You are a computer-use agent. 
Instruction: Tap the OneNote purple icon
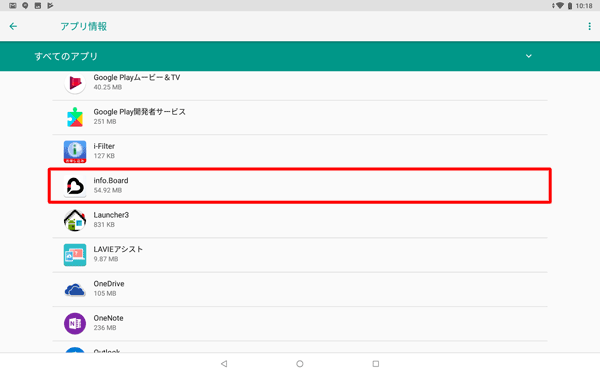tap(75, 324)
